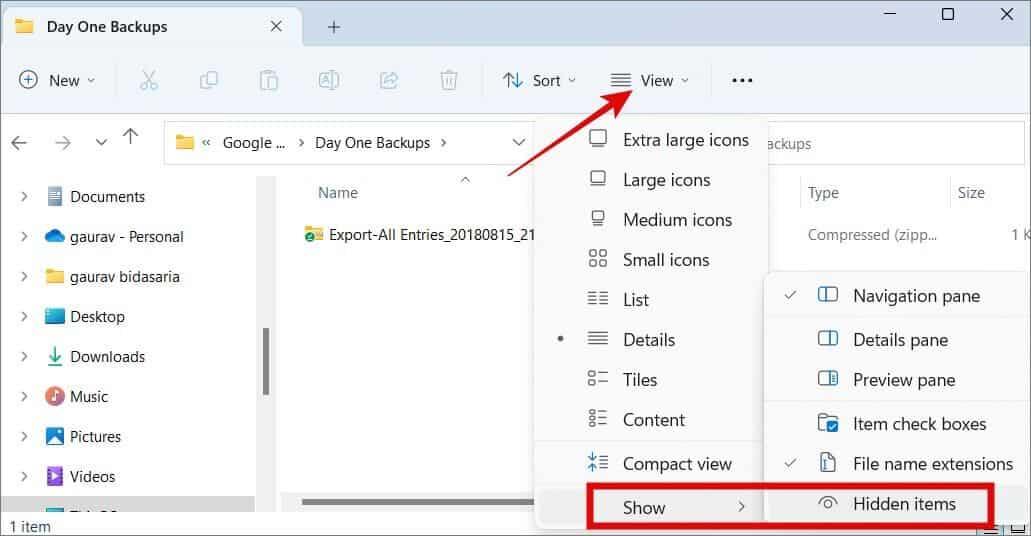
Task: Select Extra large icons view
Action: pyautogui.click(x=669, y=139)
